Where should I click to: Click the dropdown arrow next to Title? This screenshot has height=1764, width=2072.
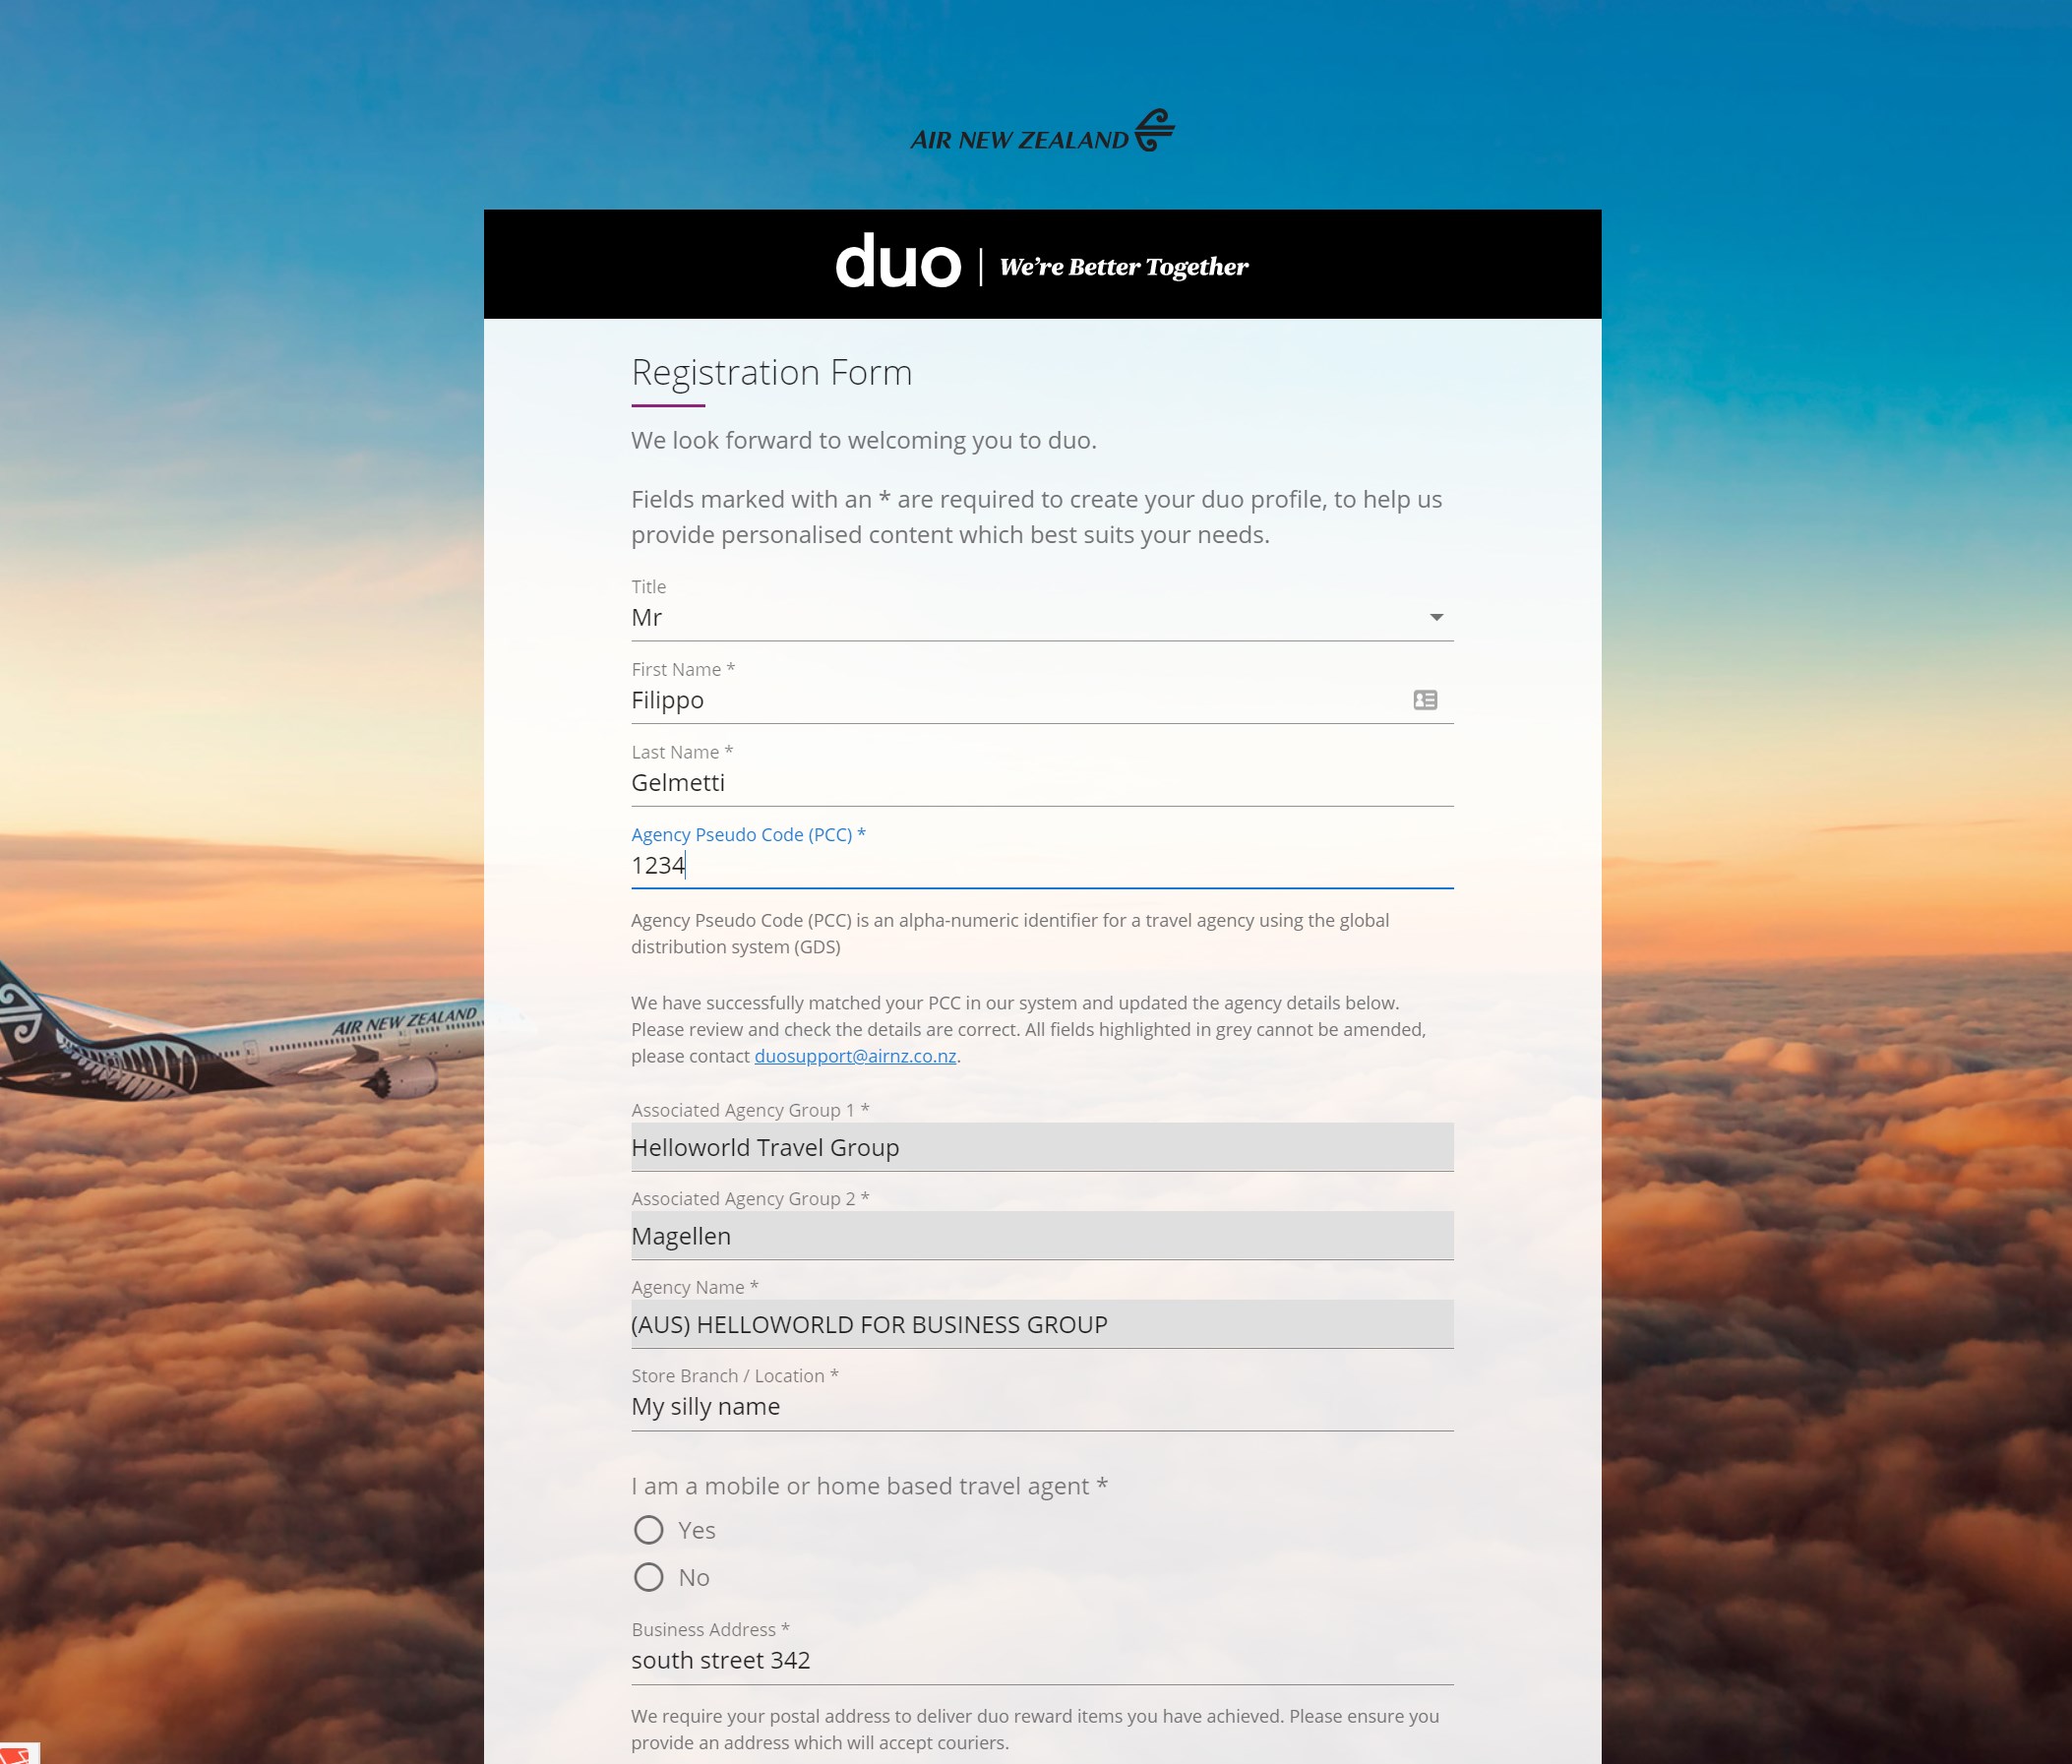pyautogui.click(x=1435, y=617)
